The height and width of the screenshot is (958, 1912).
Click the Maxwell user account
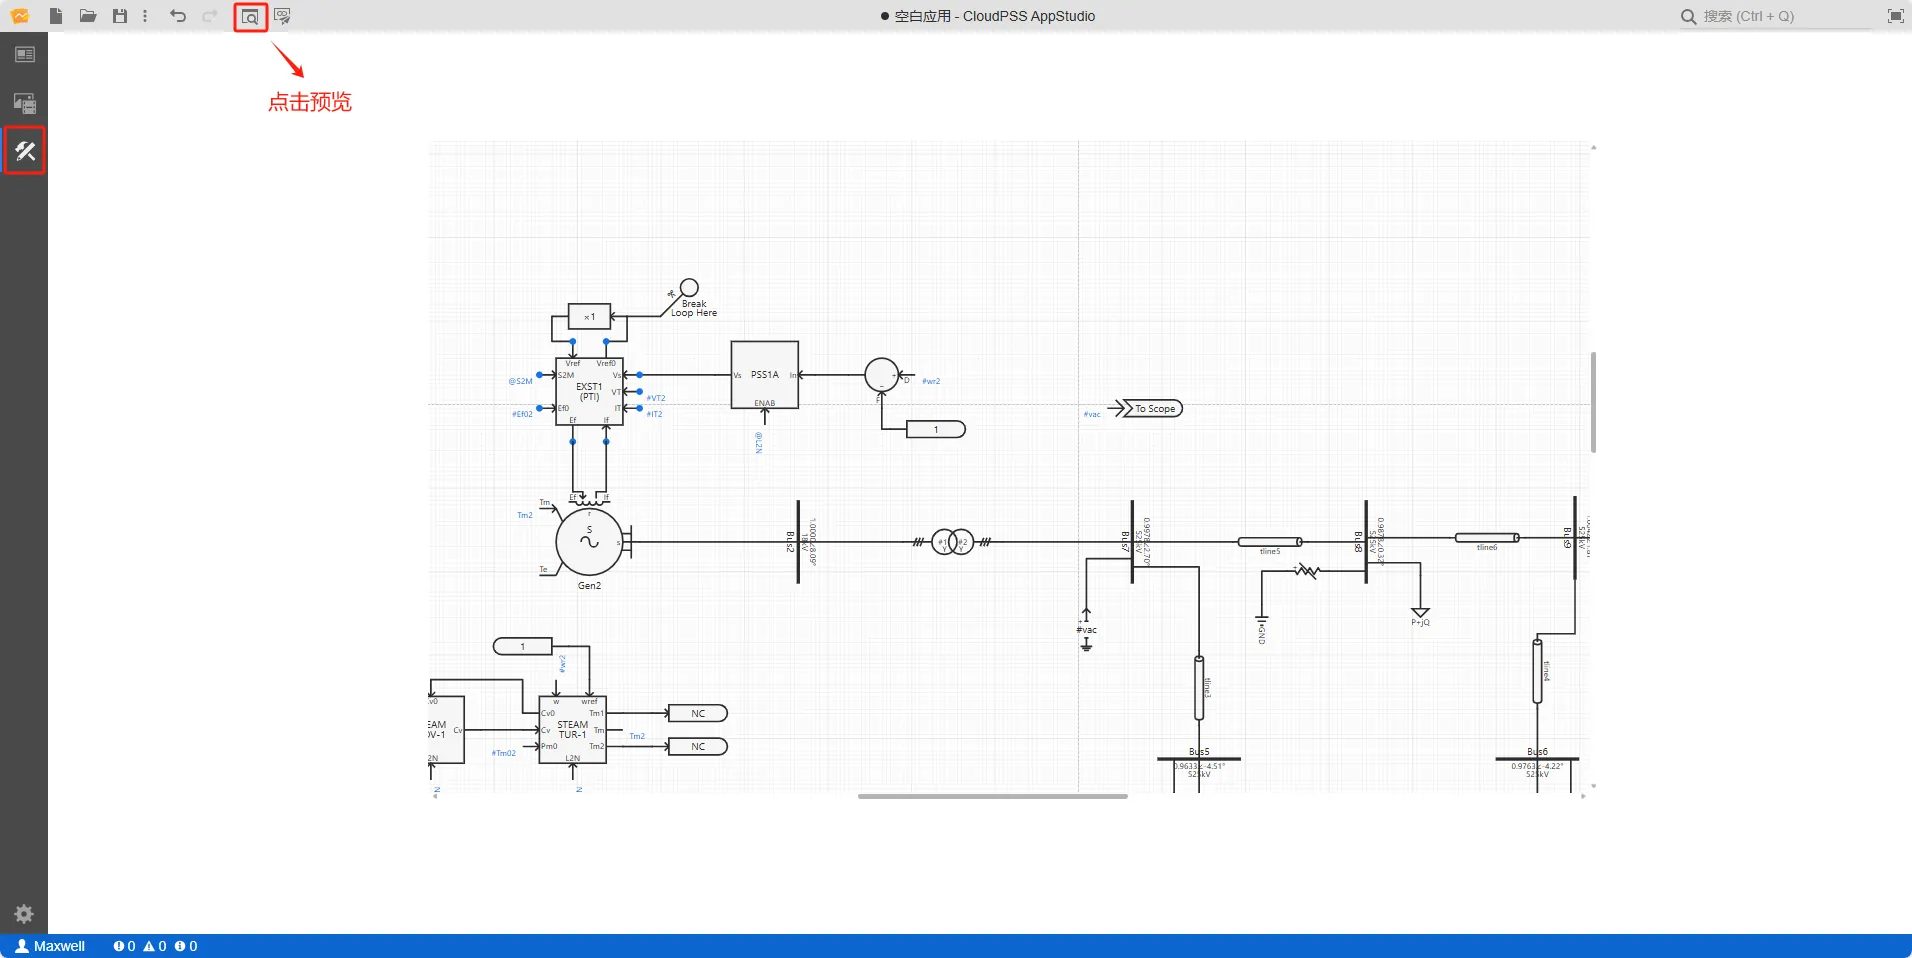point(50,946)
